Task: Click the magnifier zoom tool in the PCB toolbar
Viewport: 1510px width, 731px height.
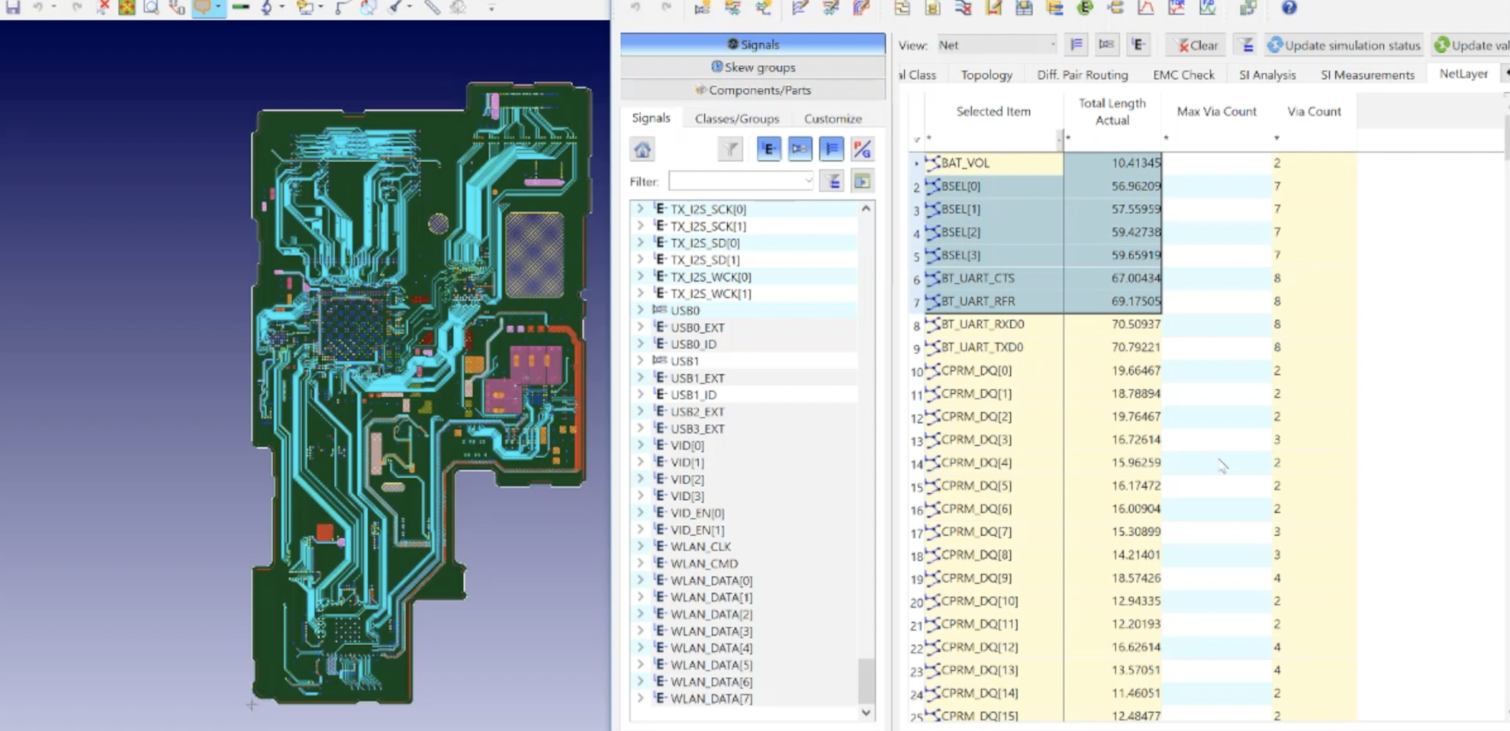Action: tap(151, 7)
